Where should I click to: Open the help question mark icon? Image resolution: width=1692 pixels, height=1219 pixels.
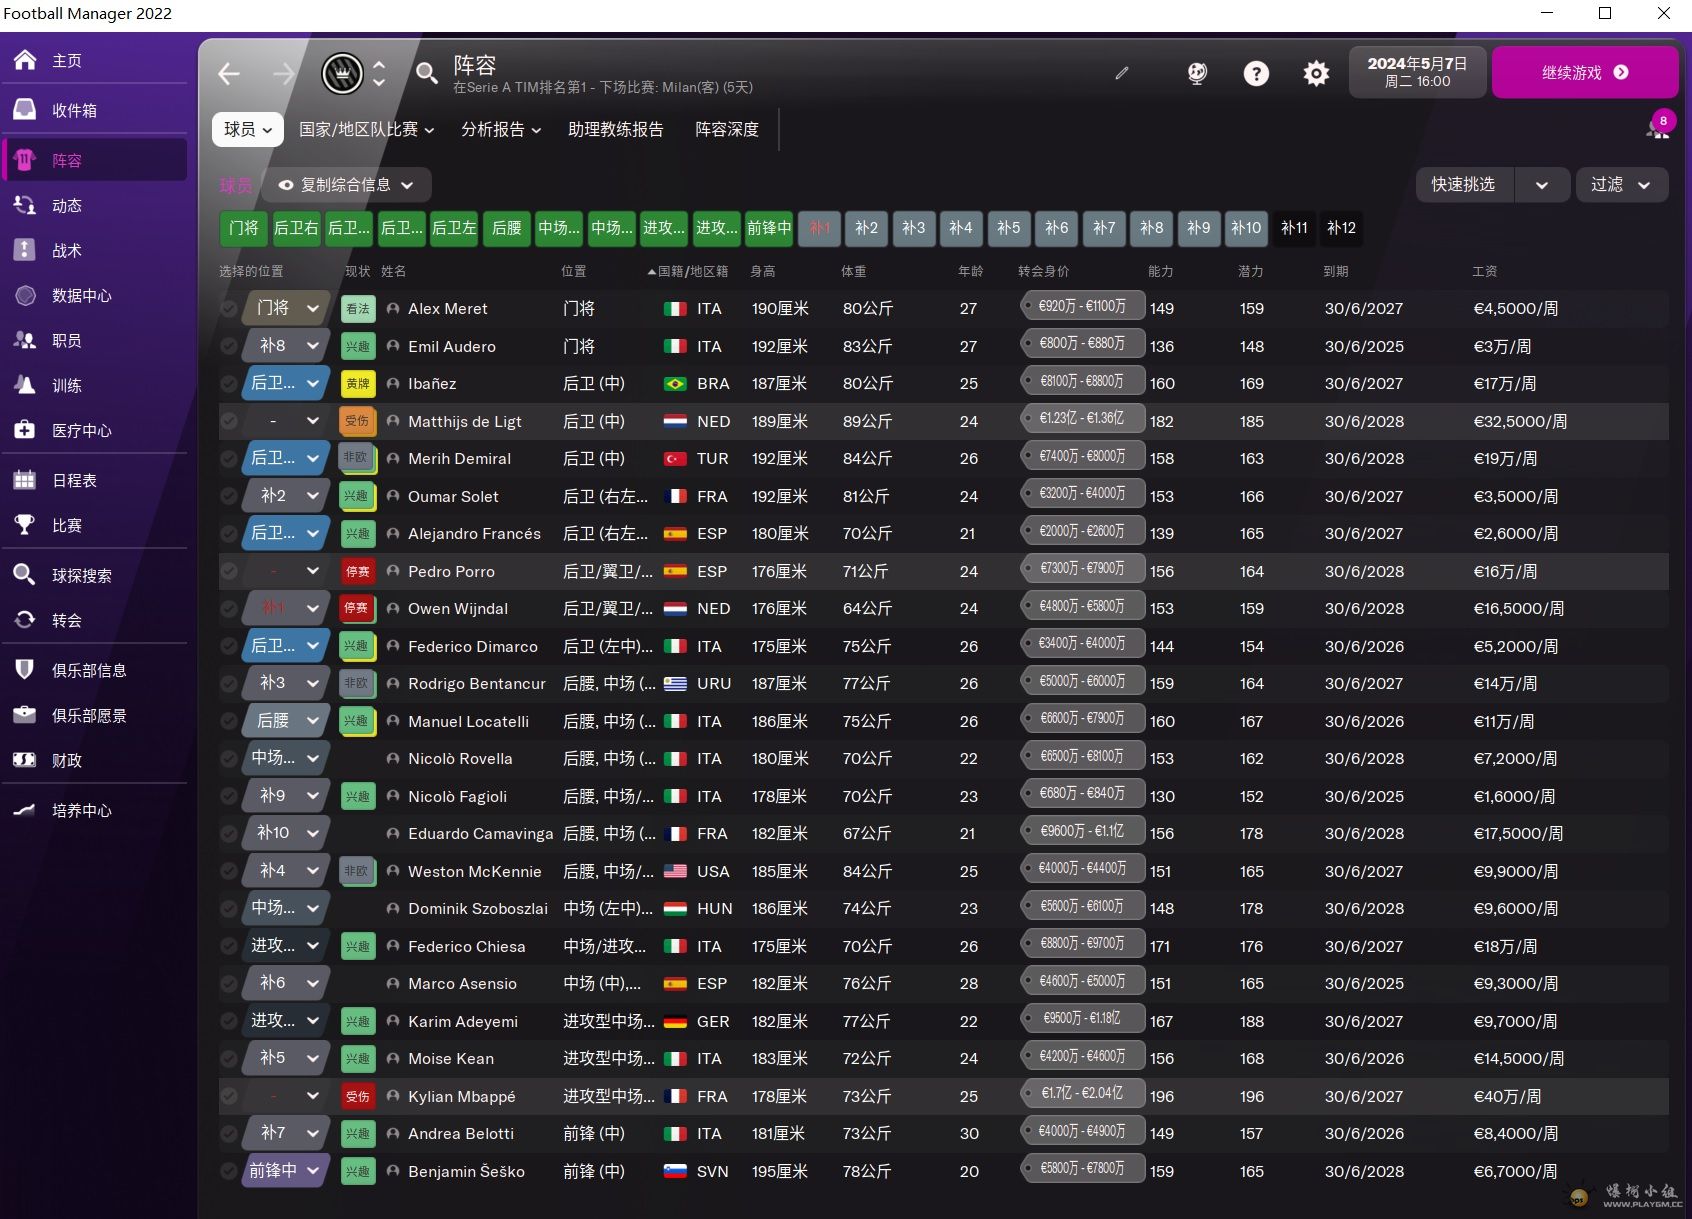(x=1256, y=73)
